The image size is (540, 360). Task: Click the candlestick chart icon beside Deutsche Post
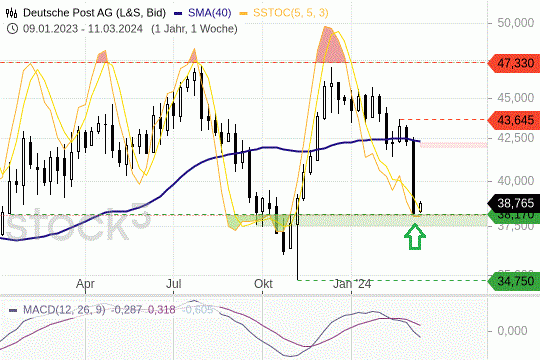(11, 13)
